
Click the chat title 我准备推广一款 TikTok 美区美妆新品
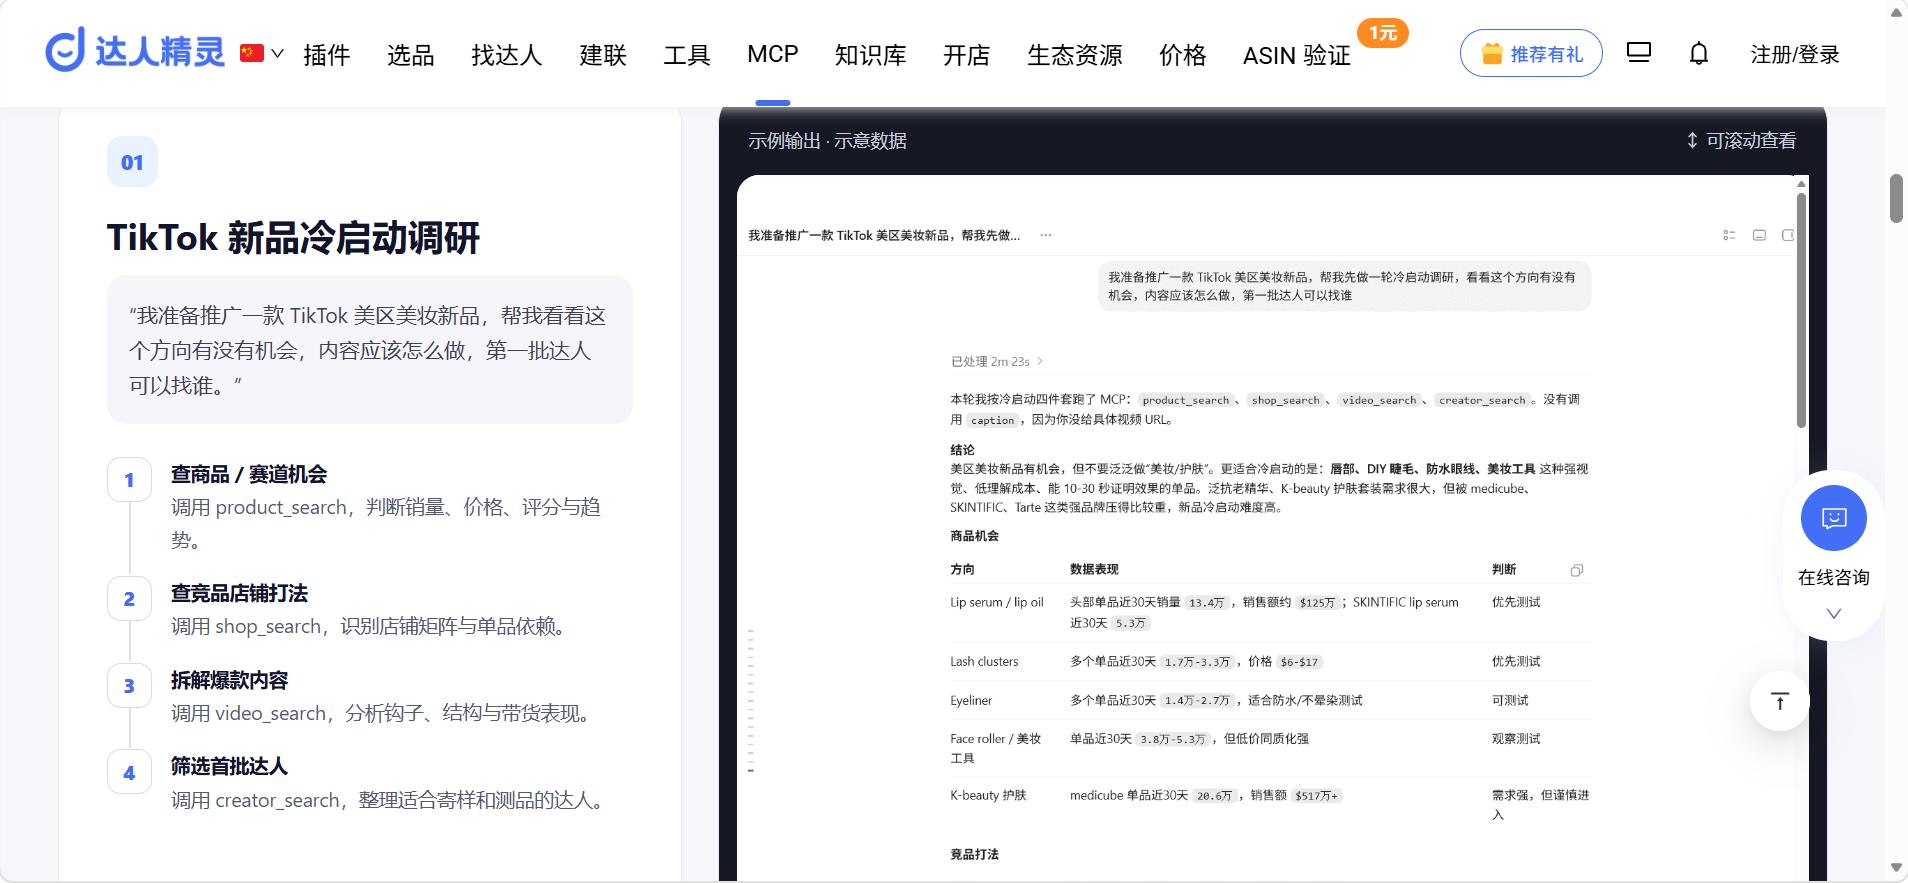(884, 235)
